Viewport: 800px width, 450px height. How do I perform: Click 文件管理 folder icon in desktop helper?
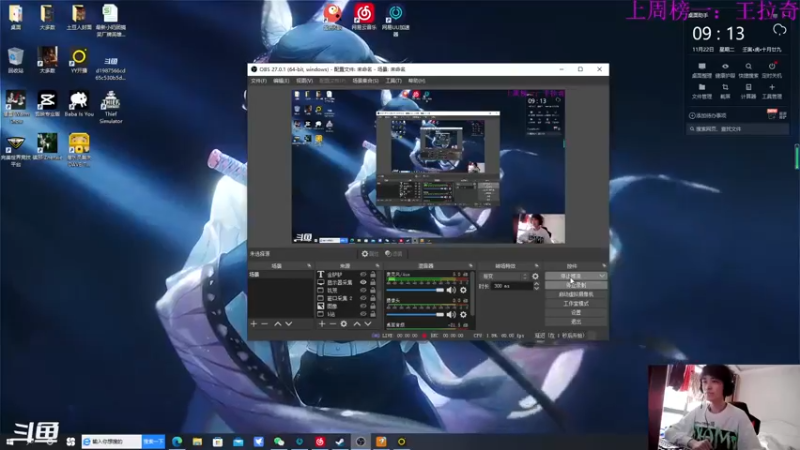coord(702,88)
